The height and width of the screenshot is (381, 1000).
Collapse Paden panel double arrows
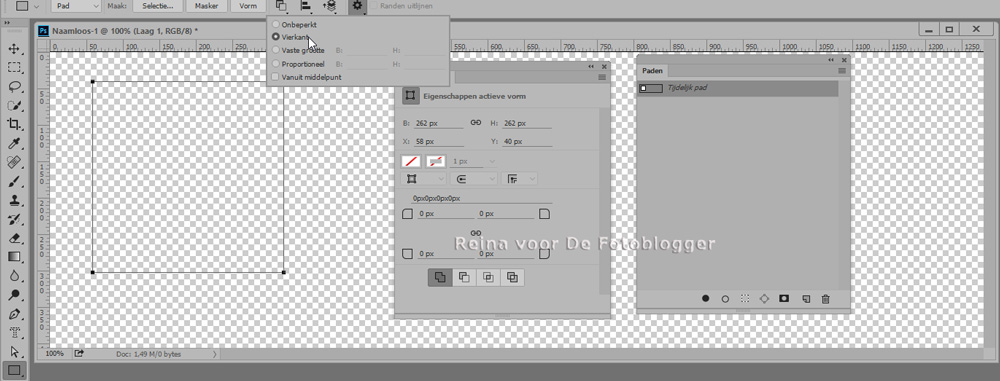point(832,59)
